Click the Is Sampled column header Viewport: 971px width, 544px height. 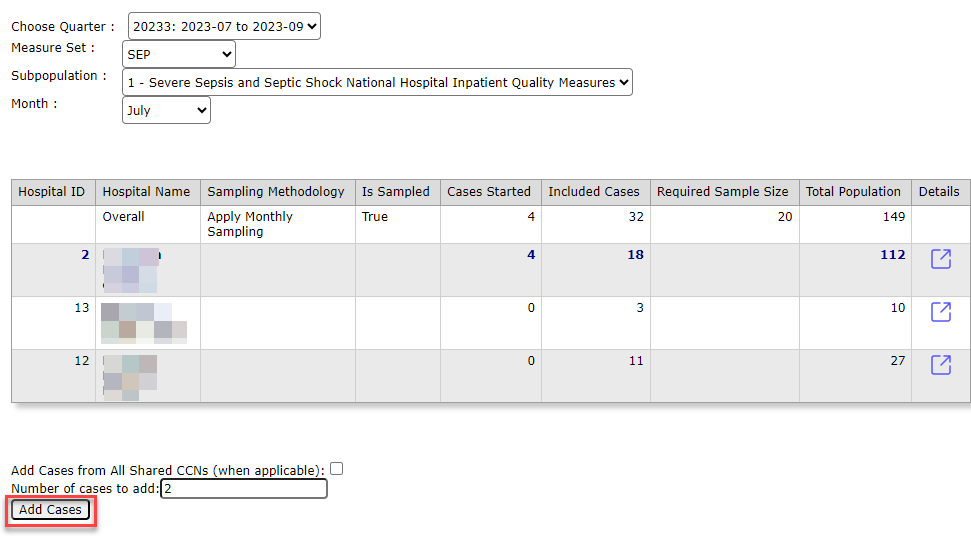pyautogui.click(x=396, y=192)
